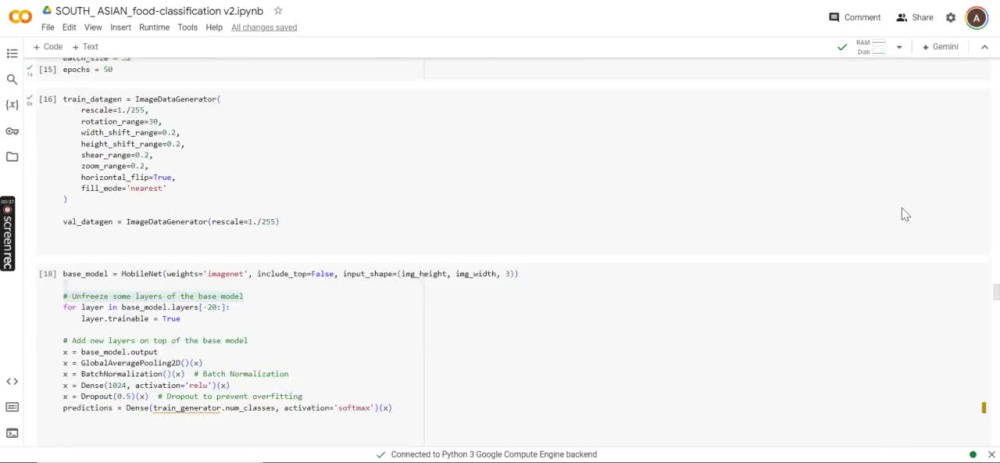Click the line 'rotation_range=30,'
The image size is (1000, 463).
pyautogui.click(x=121, y=122)
